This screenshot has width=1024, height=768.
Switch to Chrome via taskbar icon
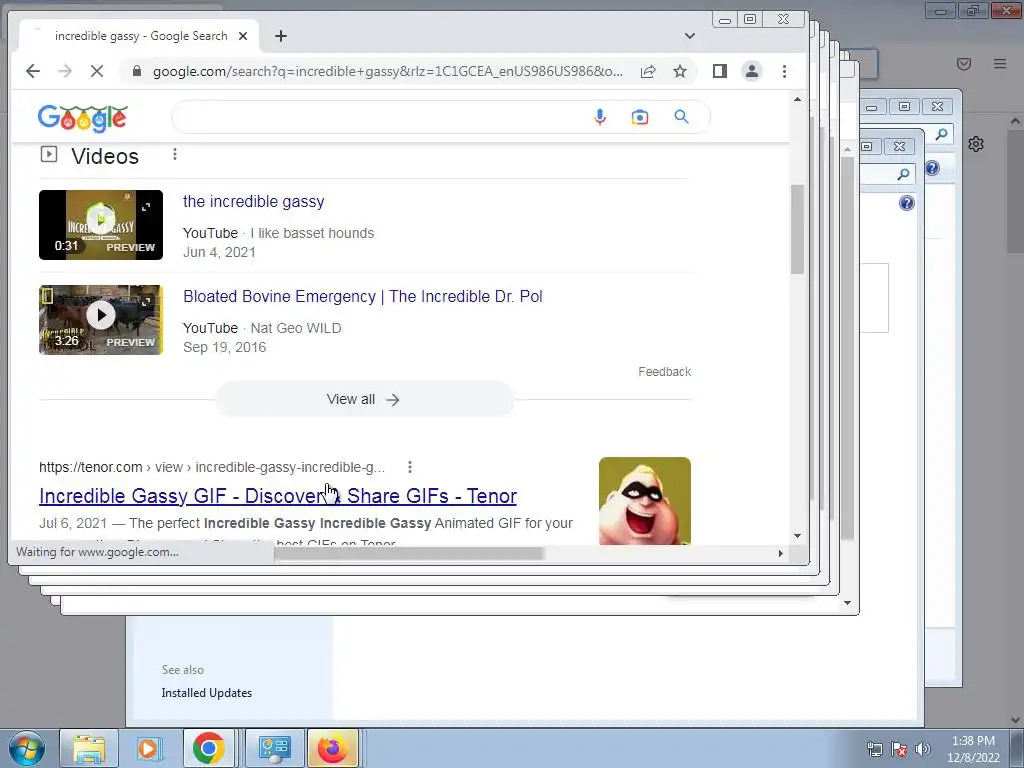coord(208,748)
